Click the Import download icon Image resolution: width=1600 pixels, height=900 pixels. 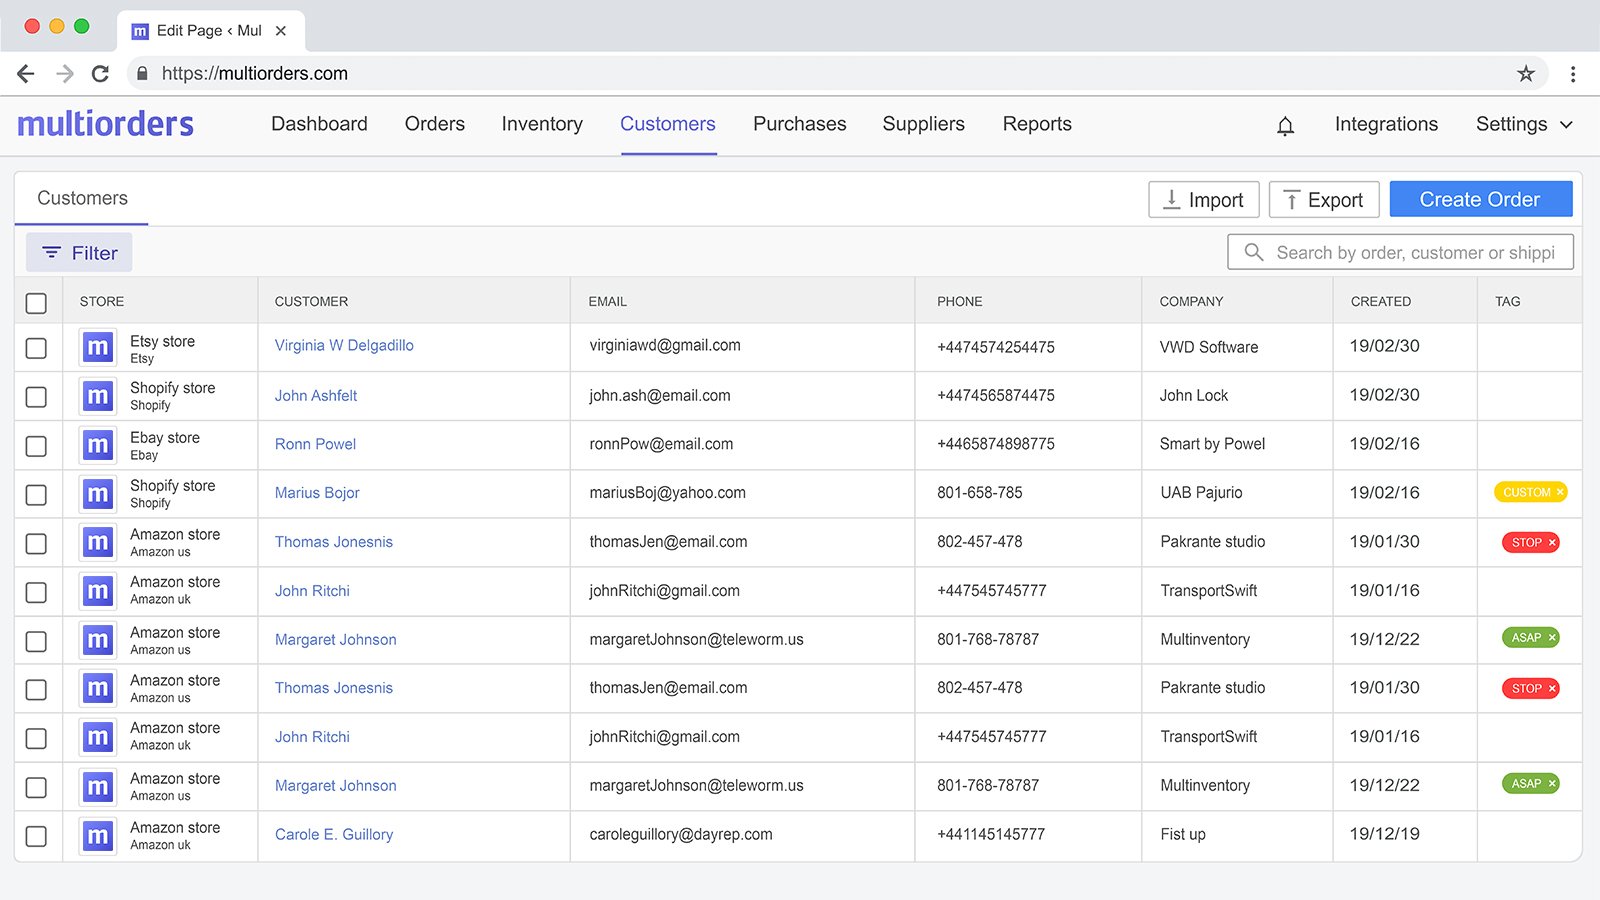1172,199
